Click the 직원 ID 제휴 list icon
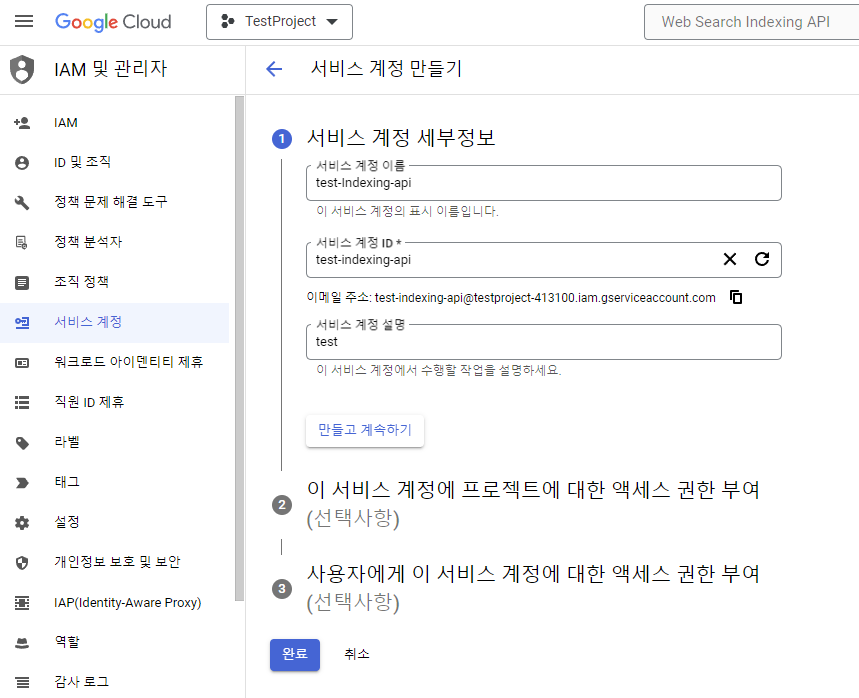This screenshot has height=698, width=859. [x=22, y=403]
